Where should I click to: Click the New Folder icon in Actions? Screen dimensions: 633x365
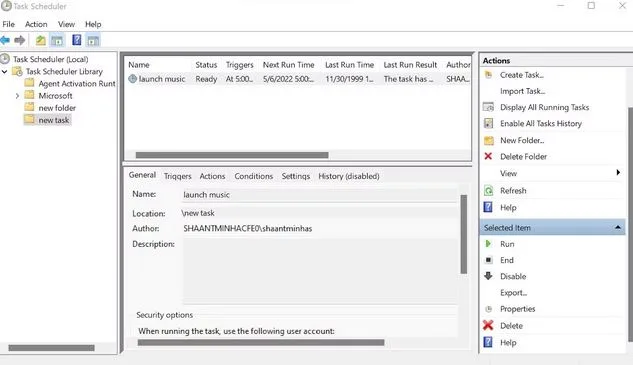pos(488,140)
